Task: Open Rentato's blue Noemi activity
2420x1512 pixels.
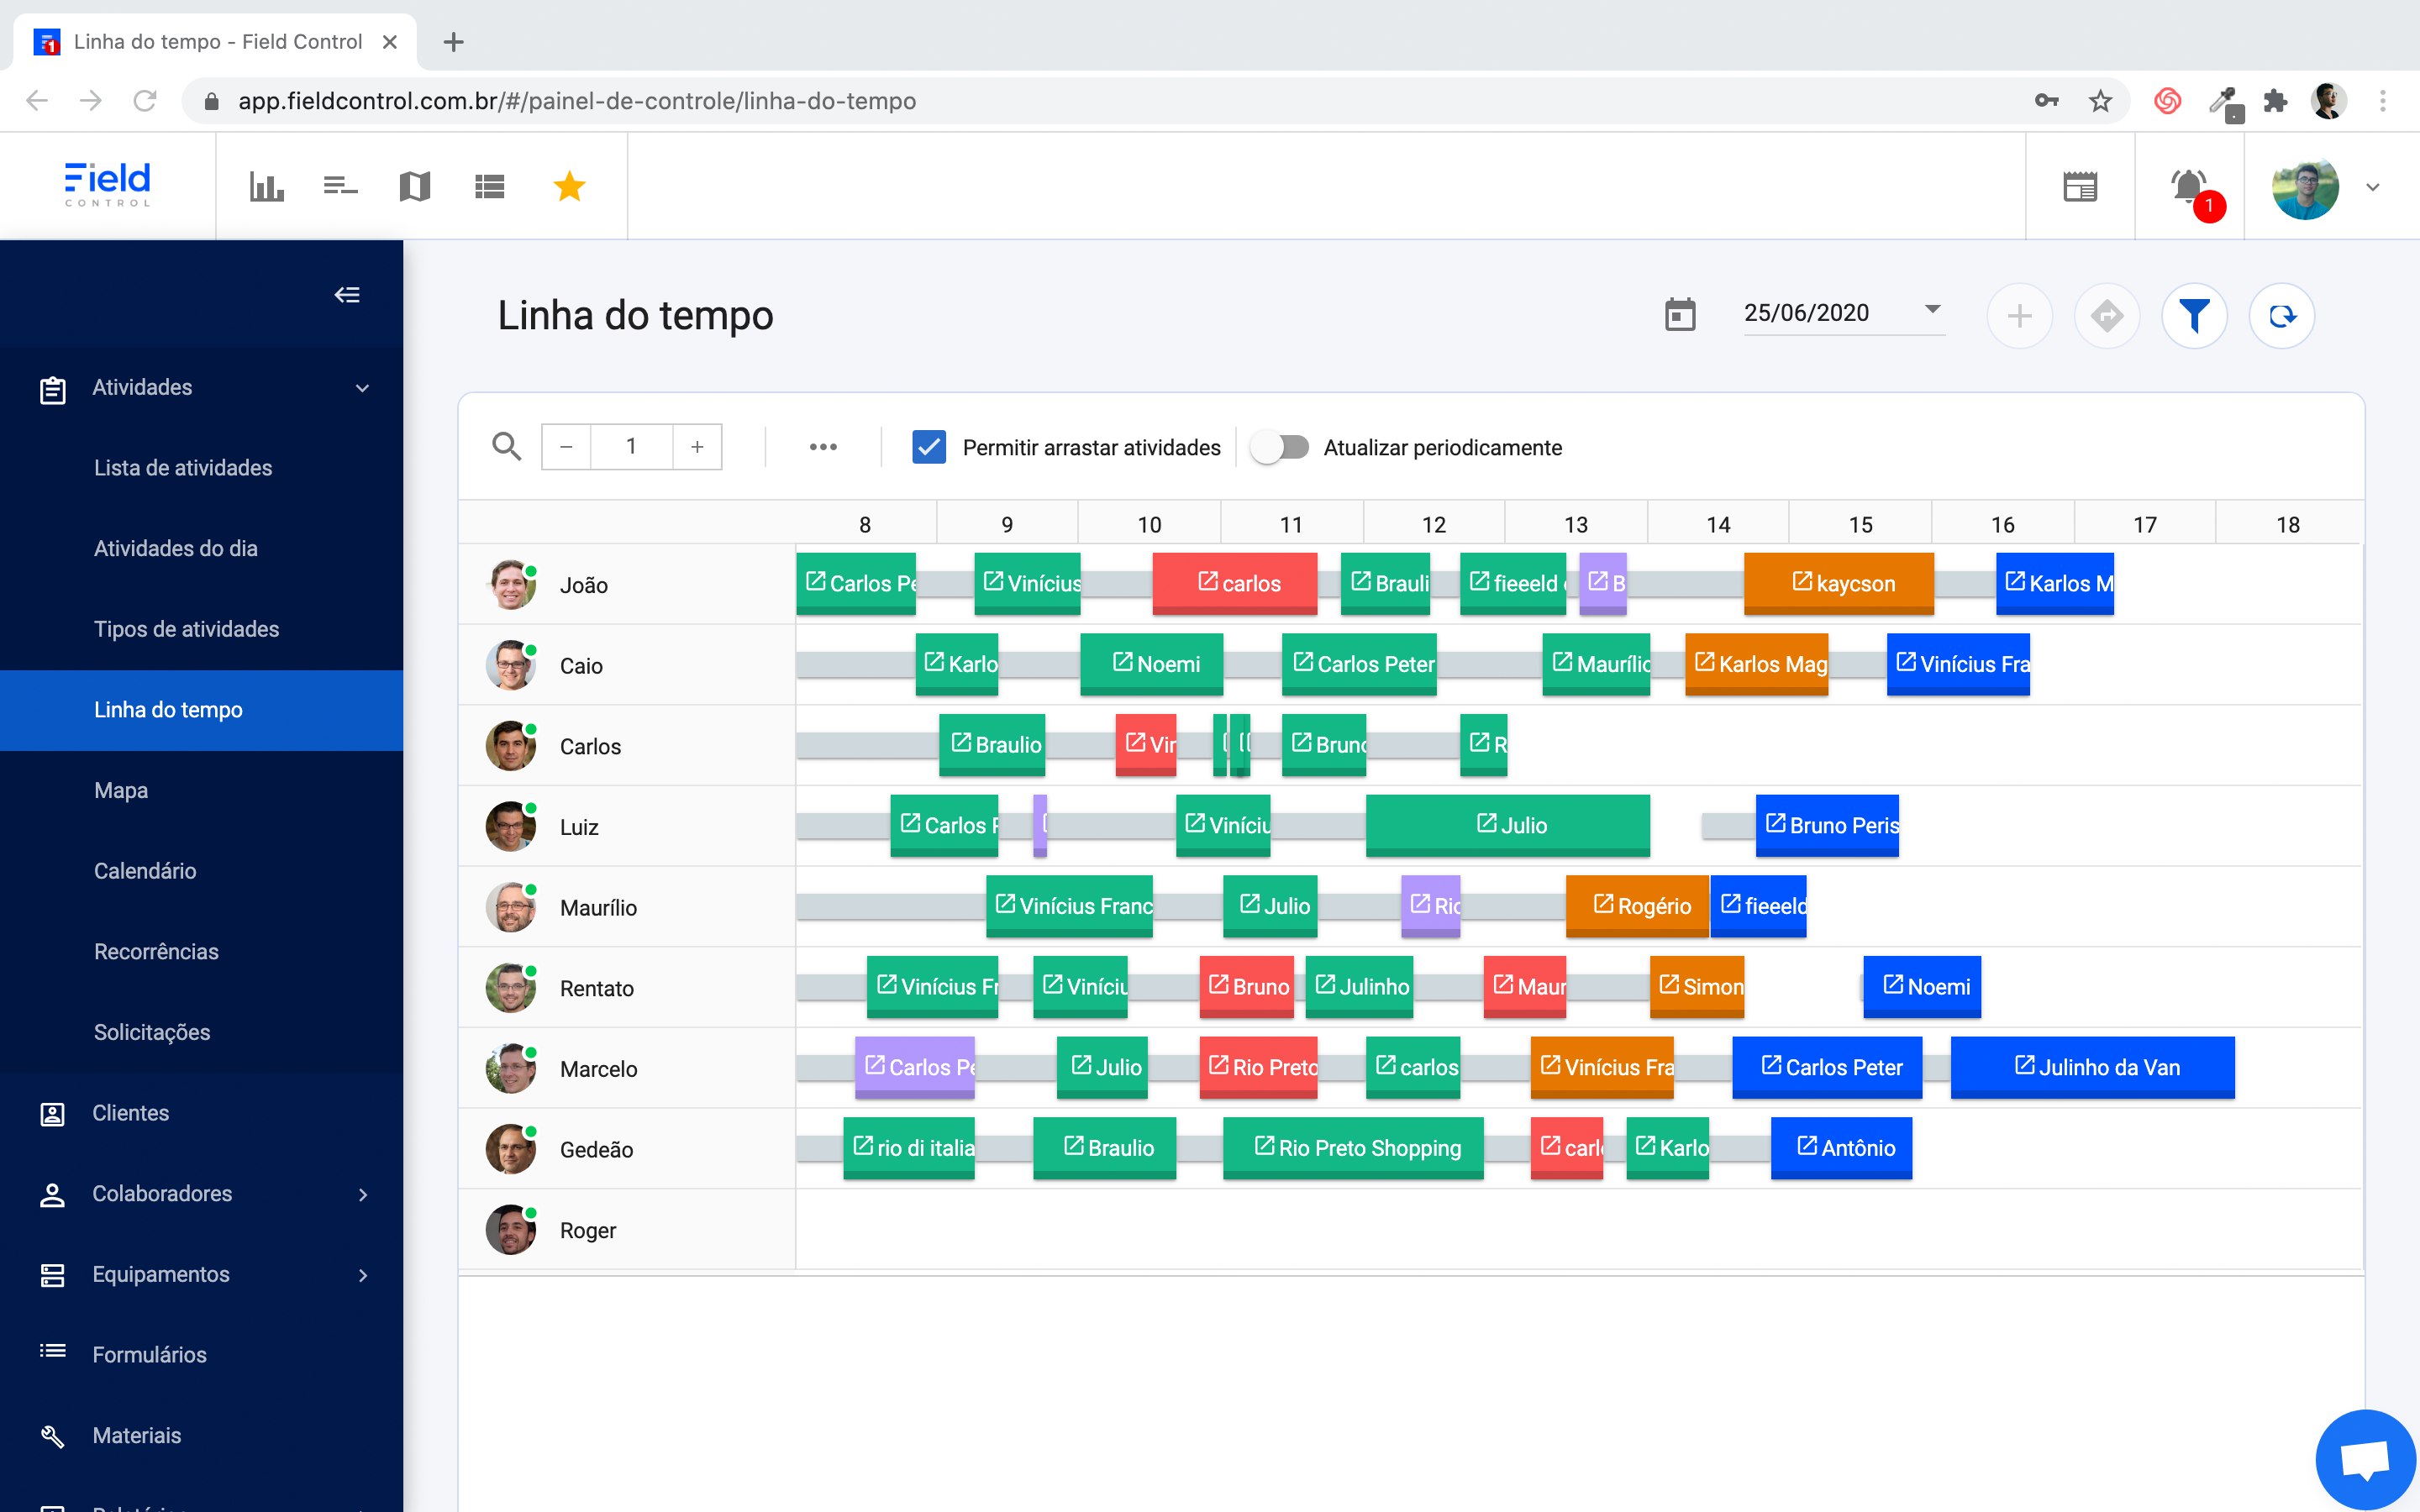Action: click(x=1922, y=986)
